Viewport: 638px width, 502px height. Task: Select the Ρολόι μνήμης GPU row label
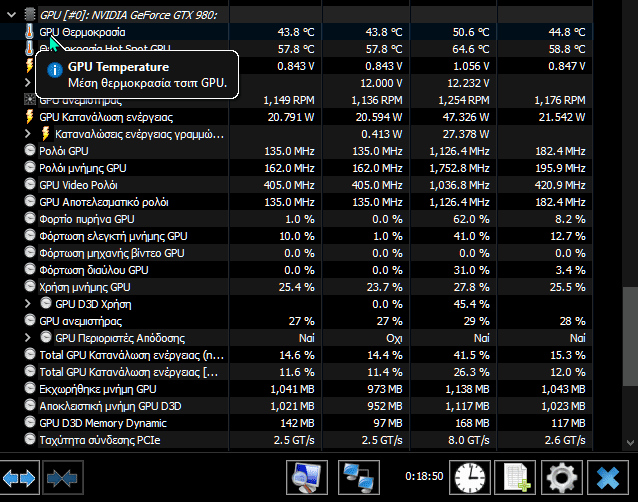pos(83,168)
